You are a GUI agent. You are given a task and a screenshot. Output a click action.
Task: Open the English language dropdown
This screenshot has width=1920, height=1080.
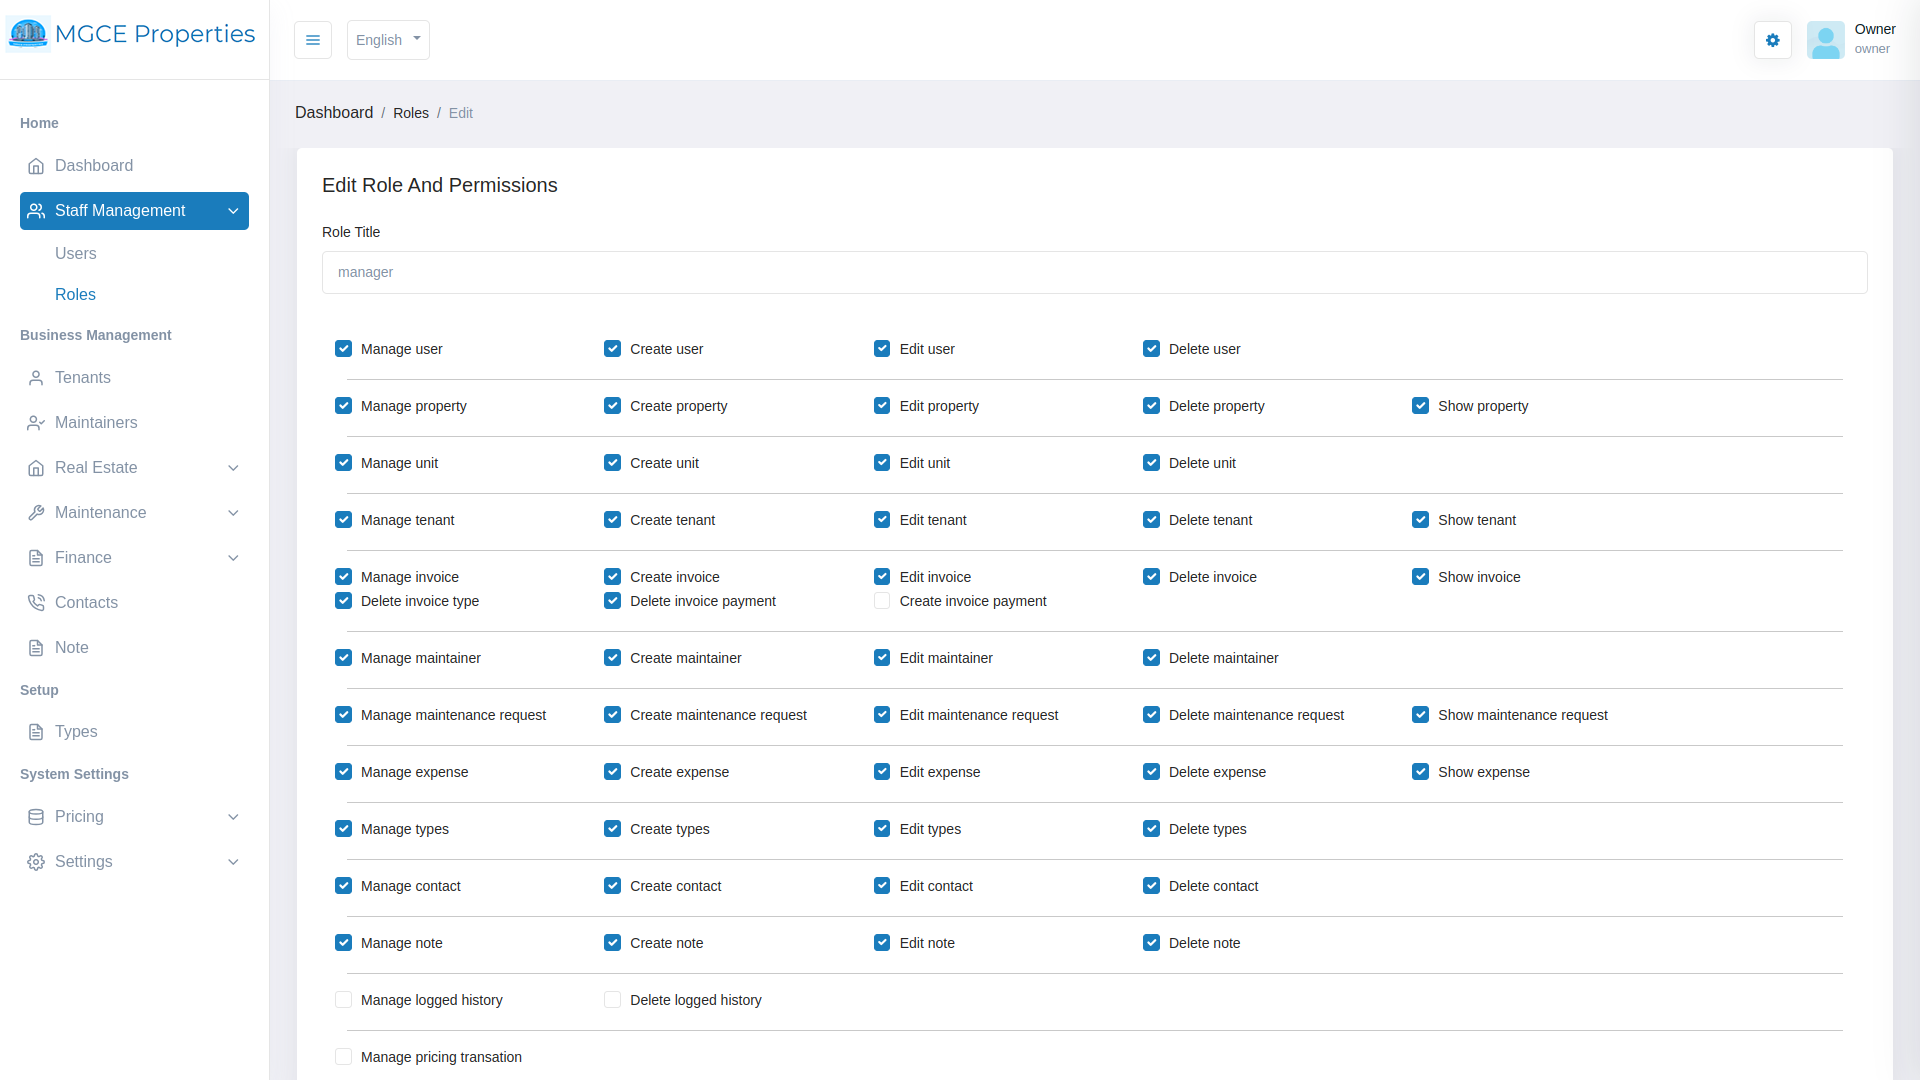coord(388,40)
